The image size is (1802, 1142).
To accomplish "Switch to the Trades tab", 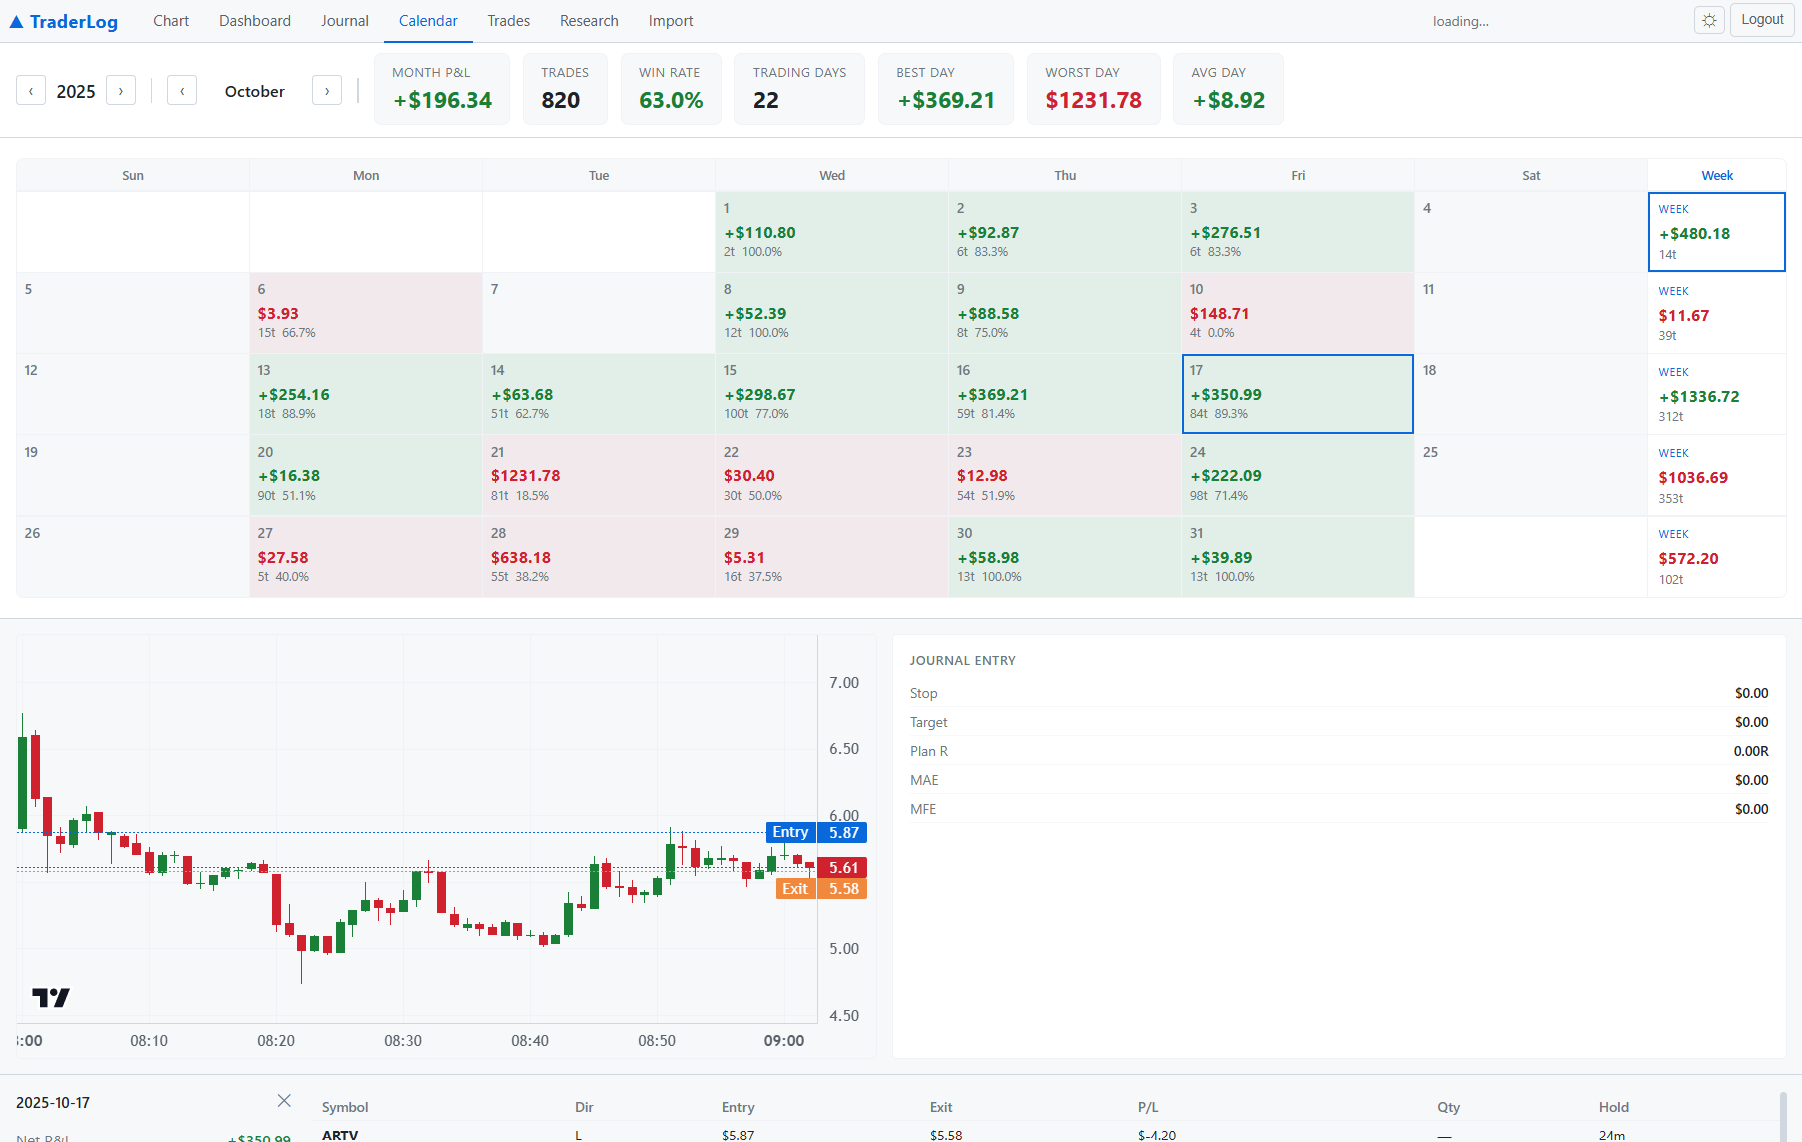I will [x=508, y=20].
